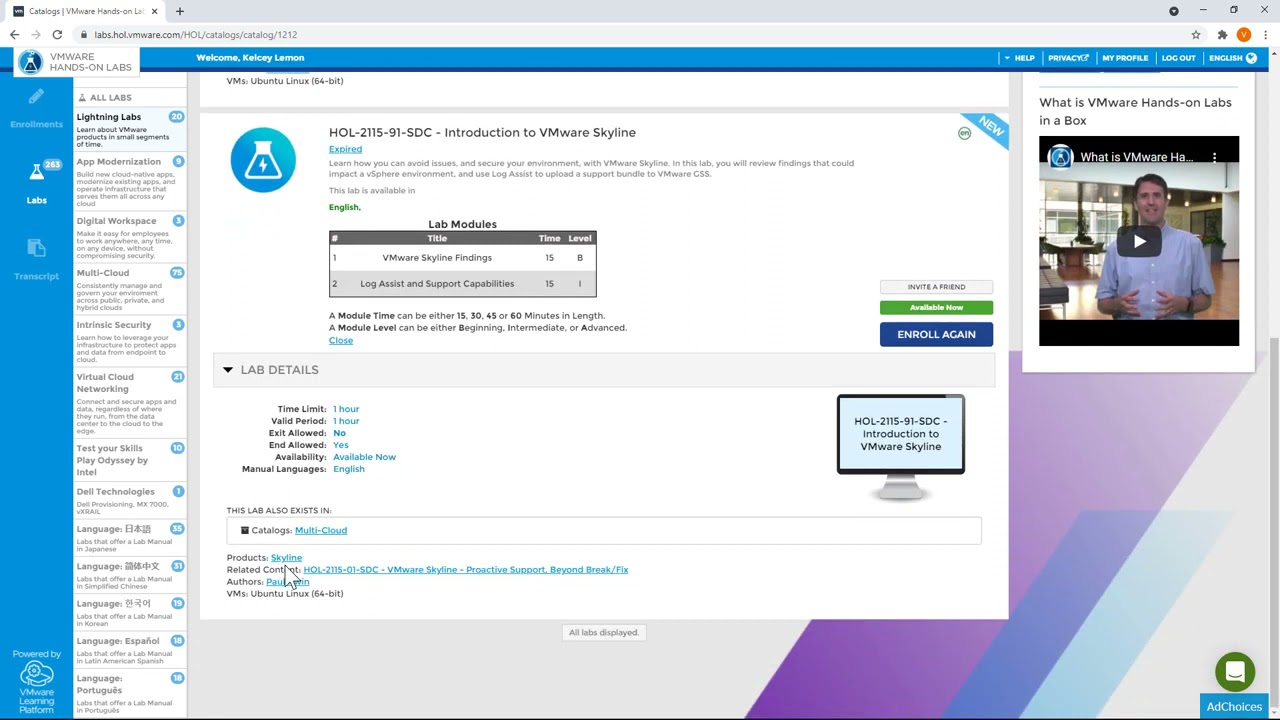Click the Expired link
This screenshot has width=1280, height=720.
point(345,149)
